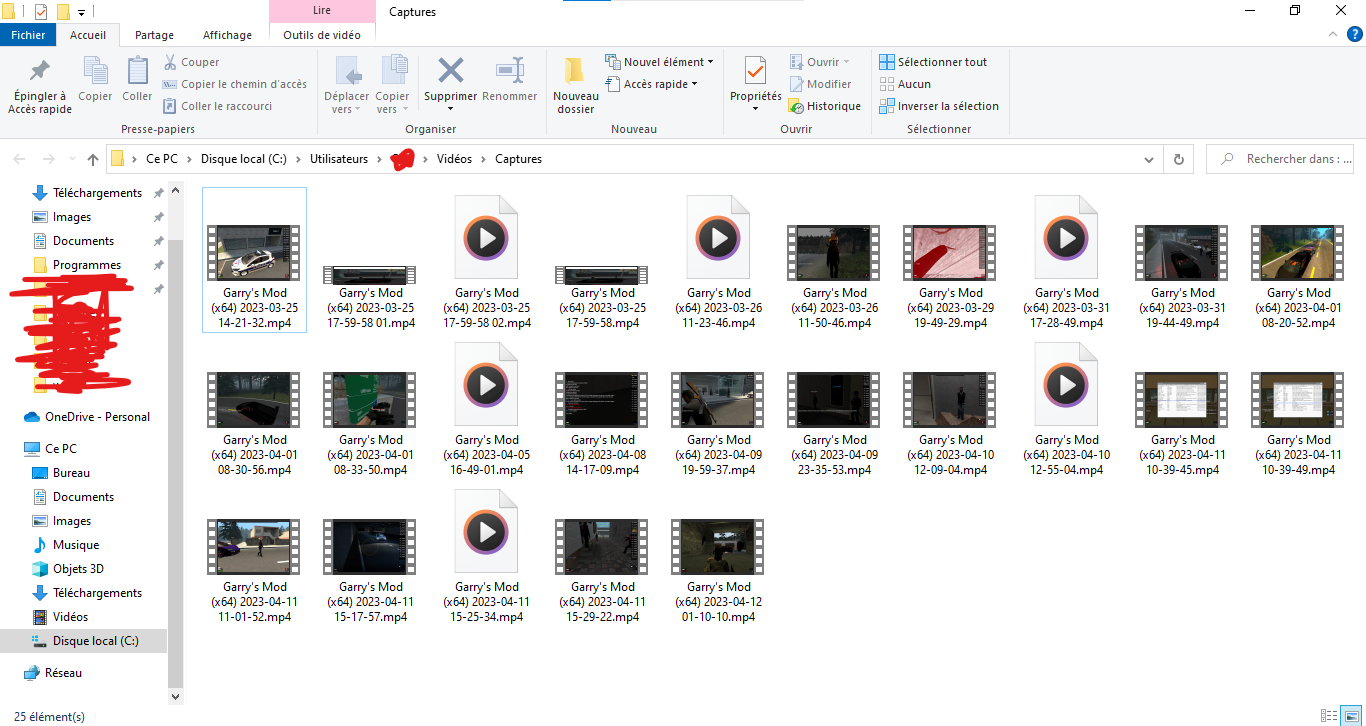
Task: Click the Copier ribbon icon
Action: (x=95, y=72)
